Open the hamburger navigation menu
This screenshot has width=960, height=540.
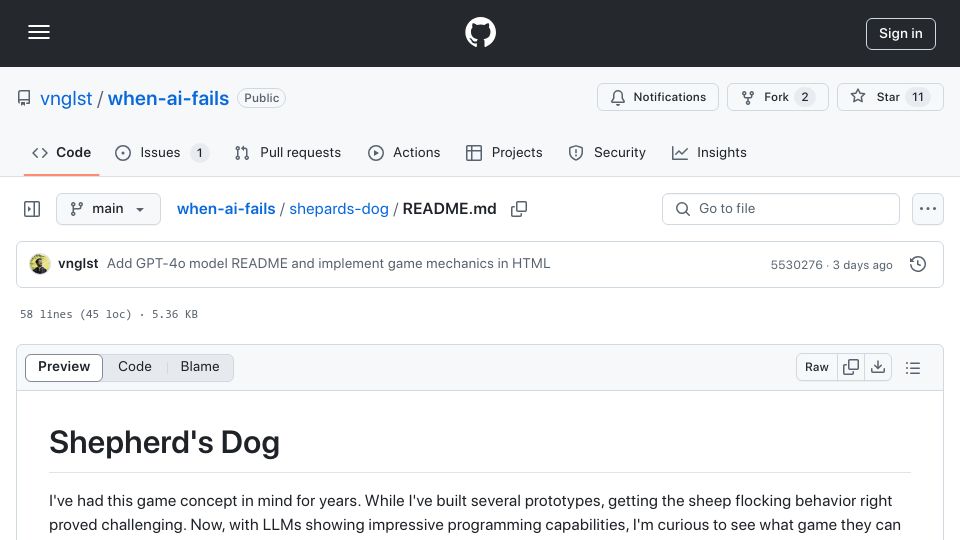point(39,32)
